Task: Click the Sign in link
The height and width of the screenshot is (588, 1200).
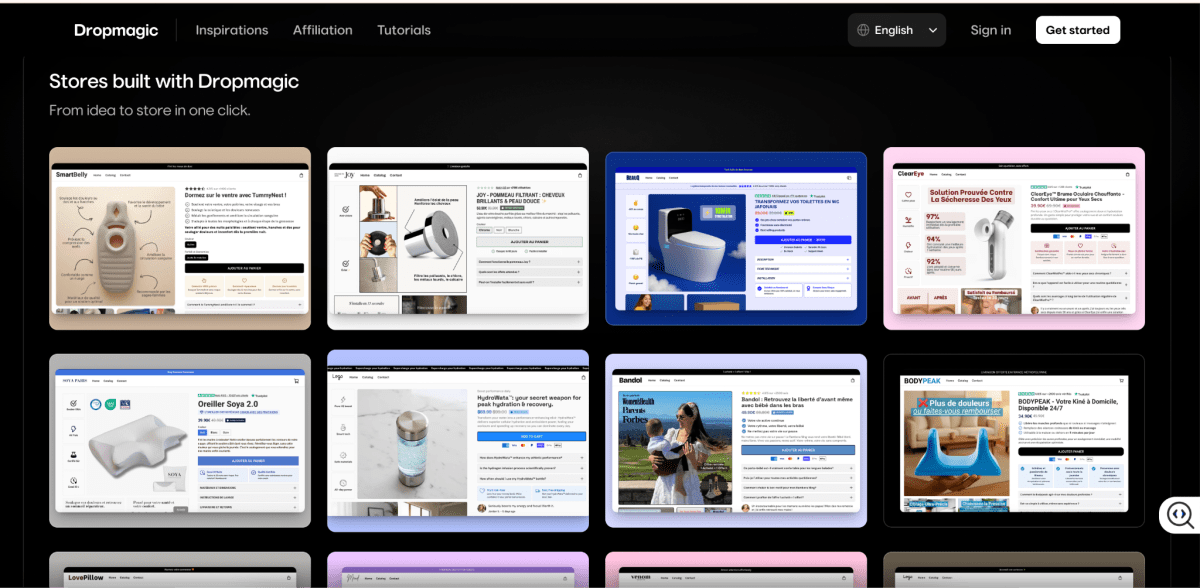Action: [x=990, y=30]
